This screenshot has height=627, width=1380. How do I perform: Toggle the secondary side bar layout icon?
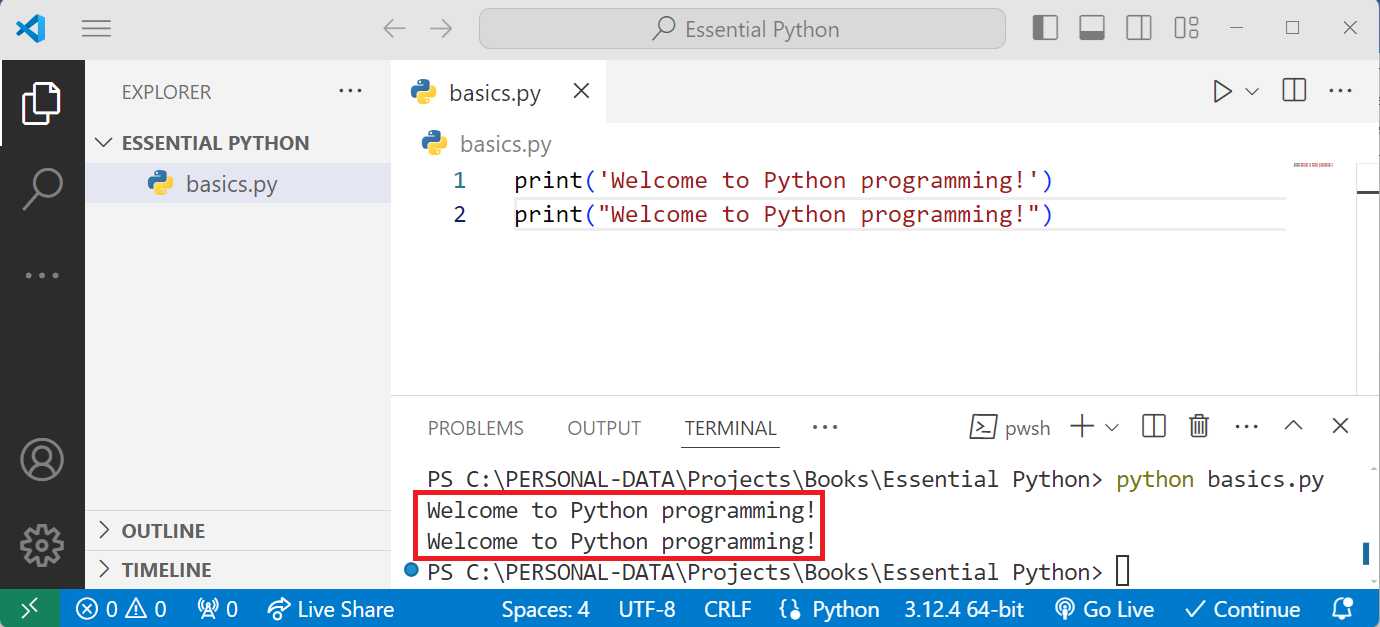pos(1139,28)
